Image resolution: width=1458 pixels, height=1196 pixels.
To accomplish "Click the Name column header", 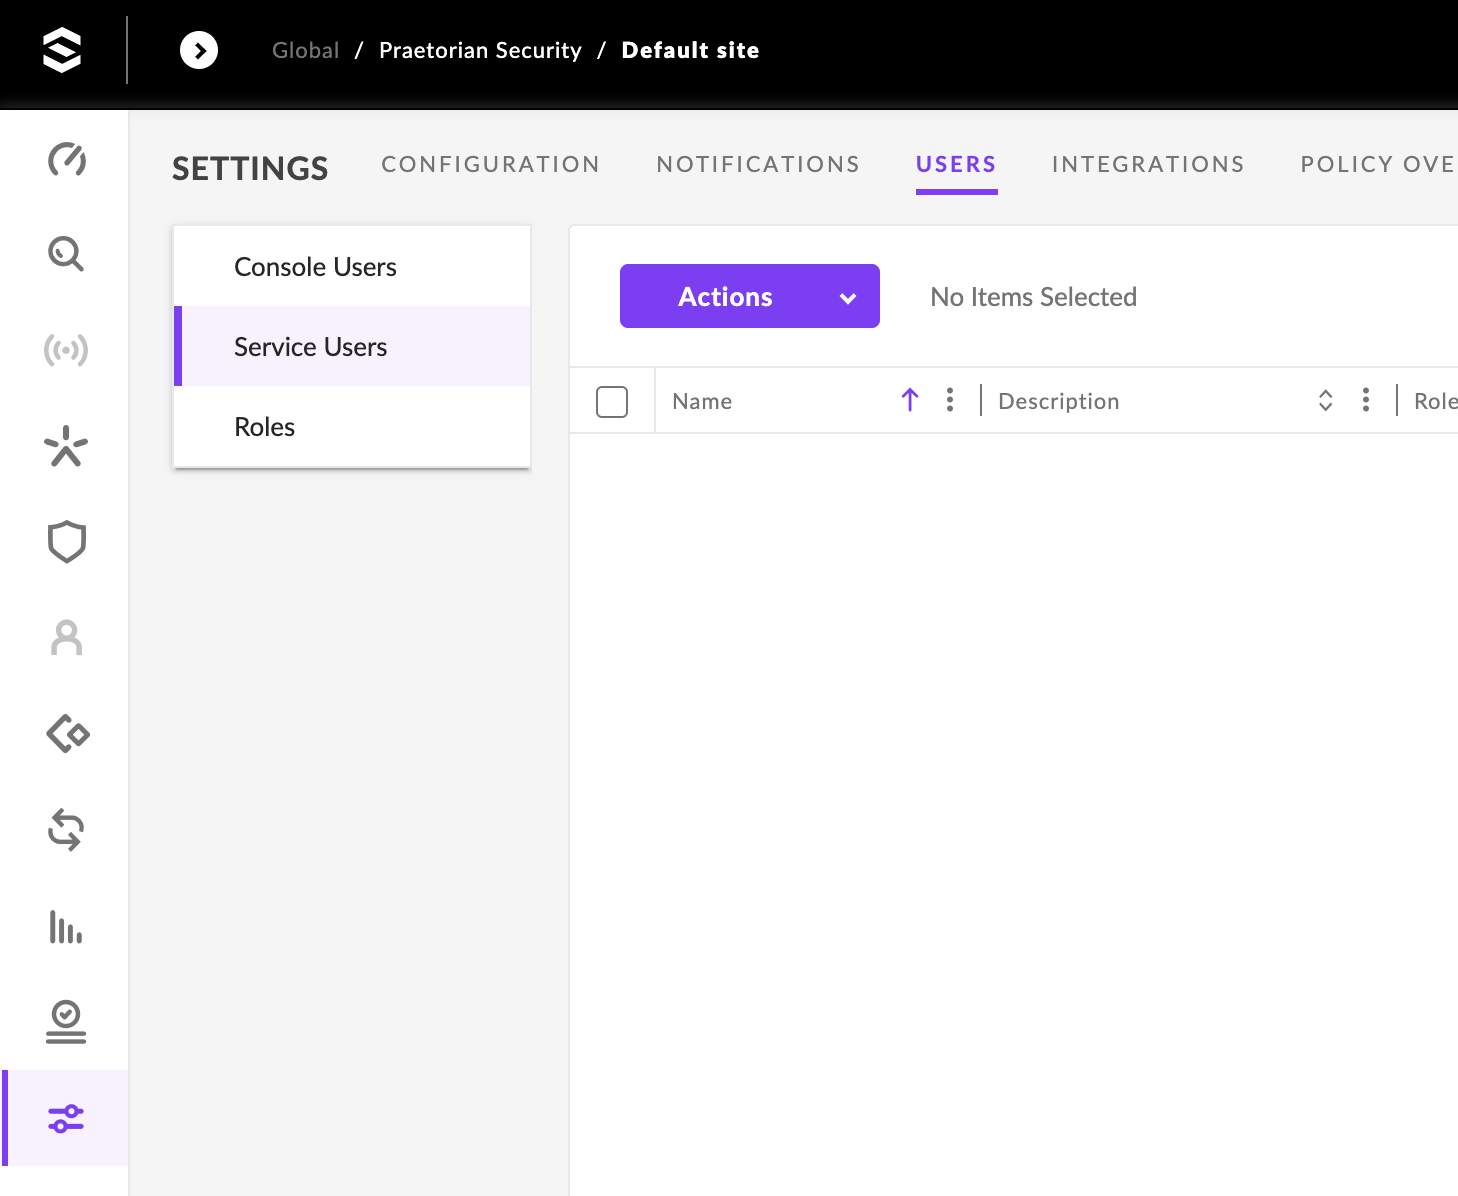I will click(x=702, y=401).
